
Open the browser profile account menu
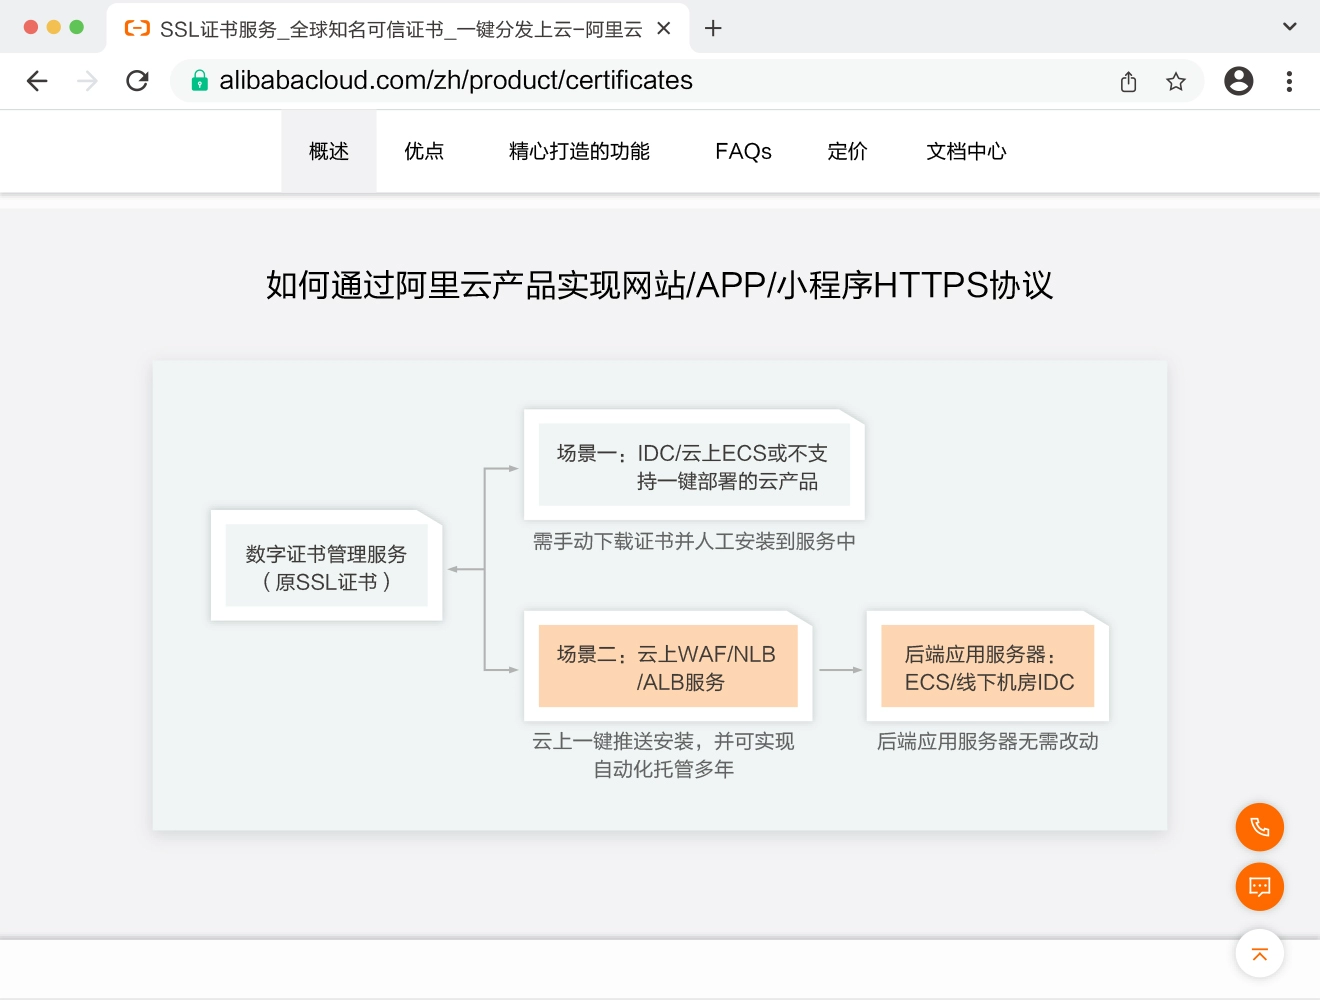click(1239, 81)
